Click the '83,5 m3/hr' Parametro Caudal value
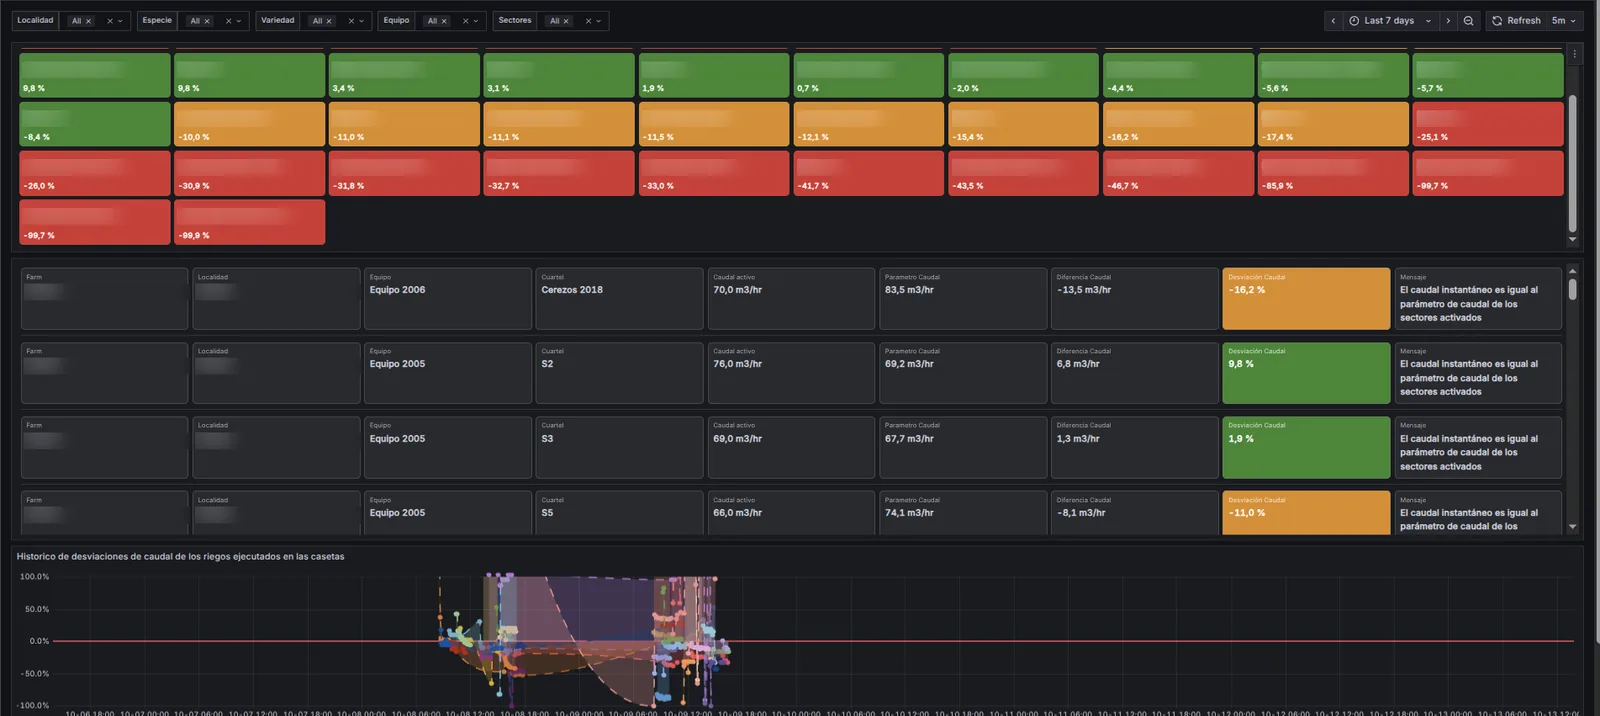Image resolution: width=1600 pixels, height=716 pixels. tap(909, 290)
